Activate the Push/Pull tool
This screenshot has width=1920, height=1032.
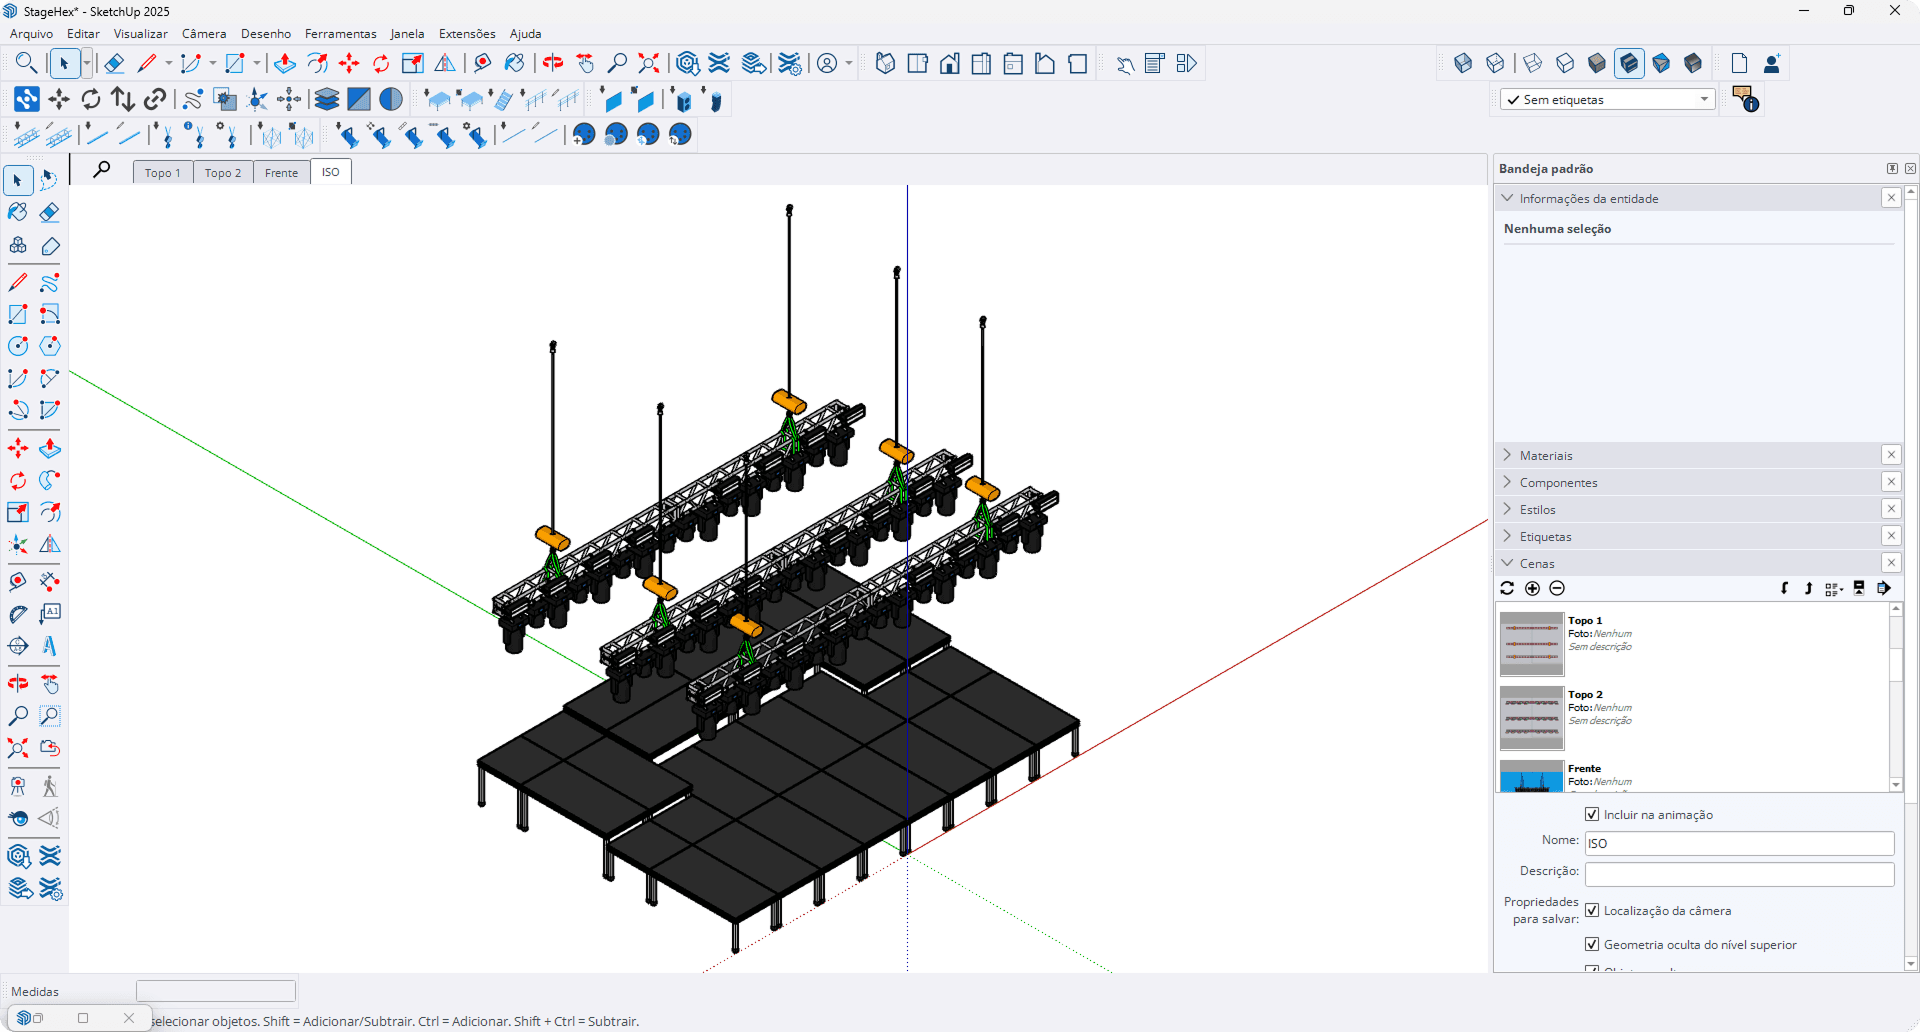(49, 449)
